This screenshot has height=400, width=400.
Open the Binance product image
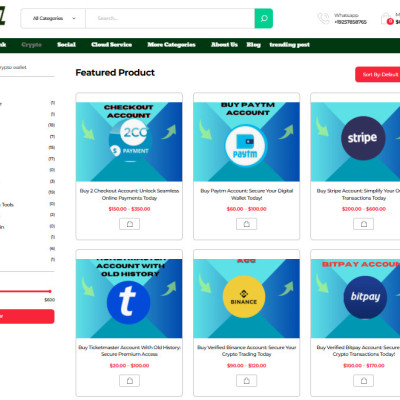click(246, 298)
